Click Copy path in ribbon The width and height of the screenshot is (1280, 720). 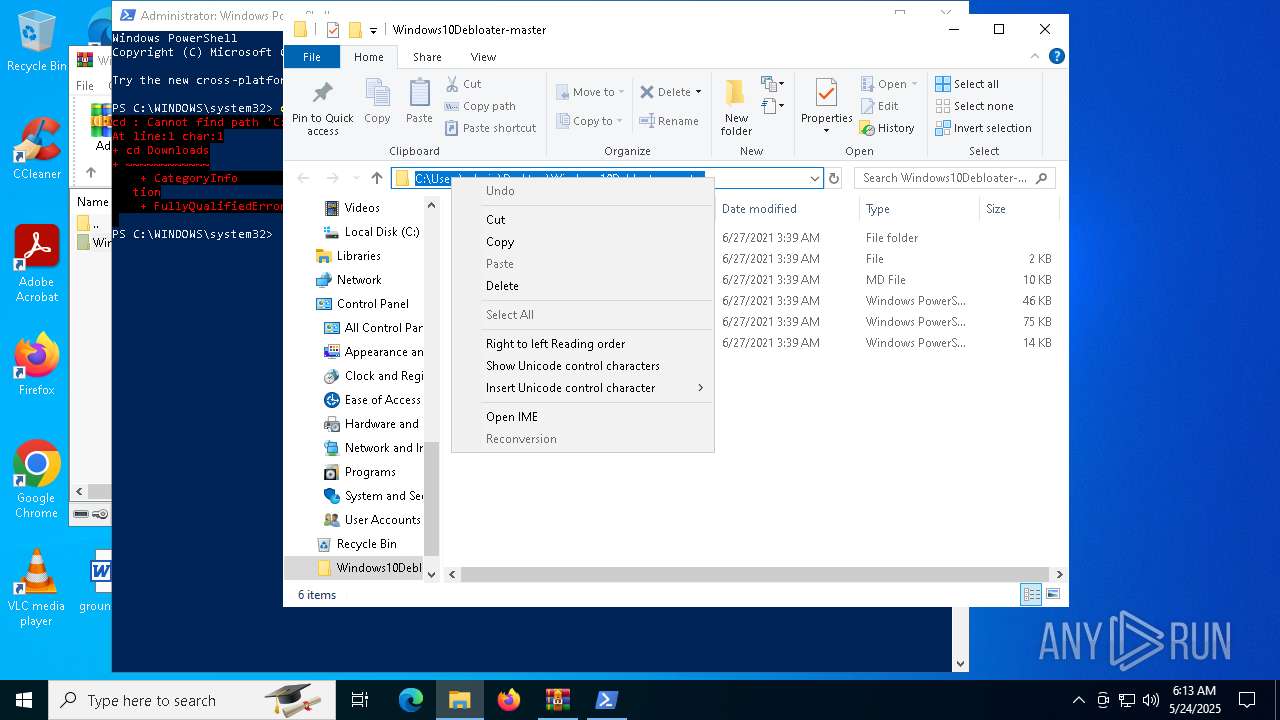480,106
